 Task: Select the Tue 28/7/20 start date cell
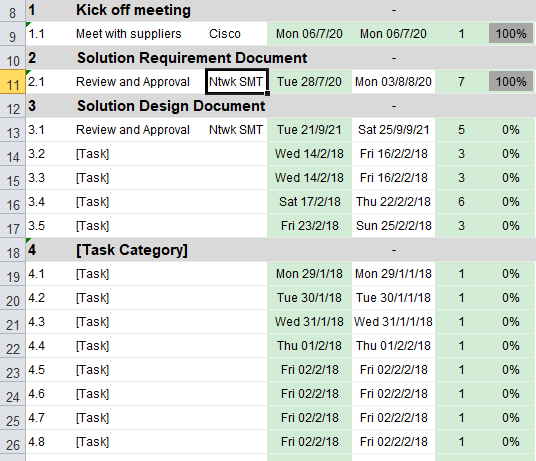point(309,82)
